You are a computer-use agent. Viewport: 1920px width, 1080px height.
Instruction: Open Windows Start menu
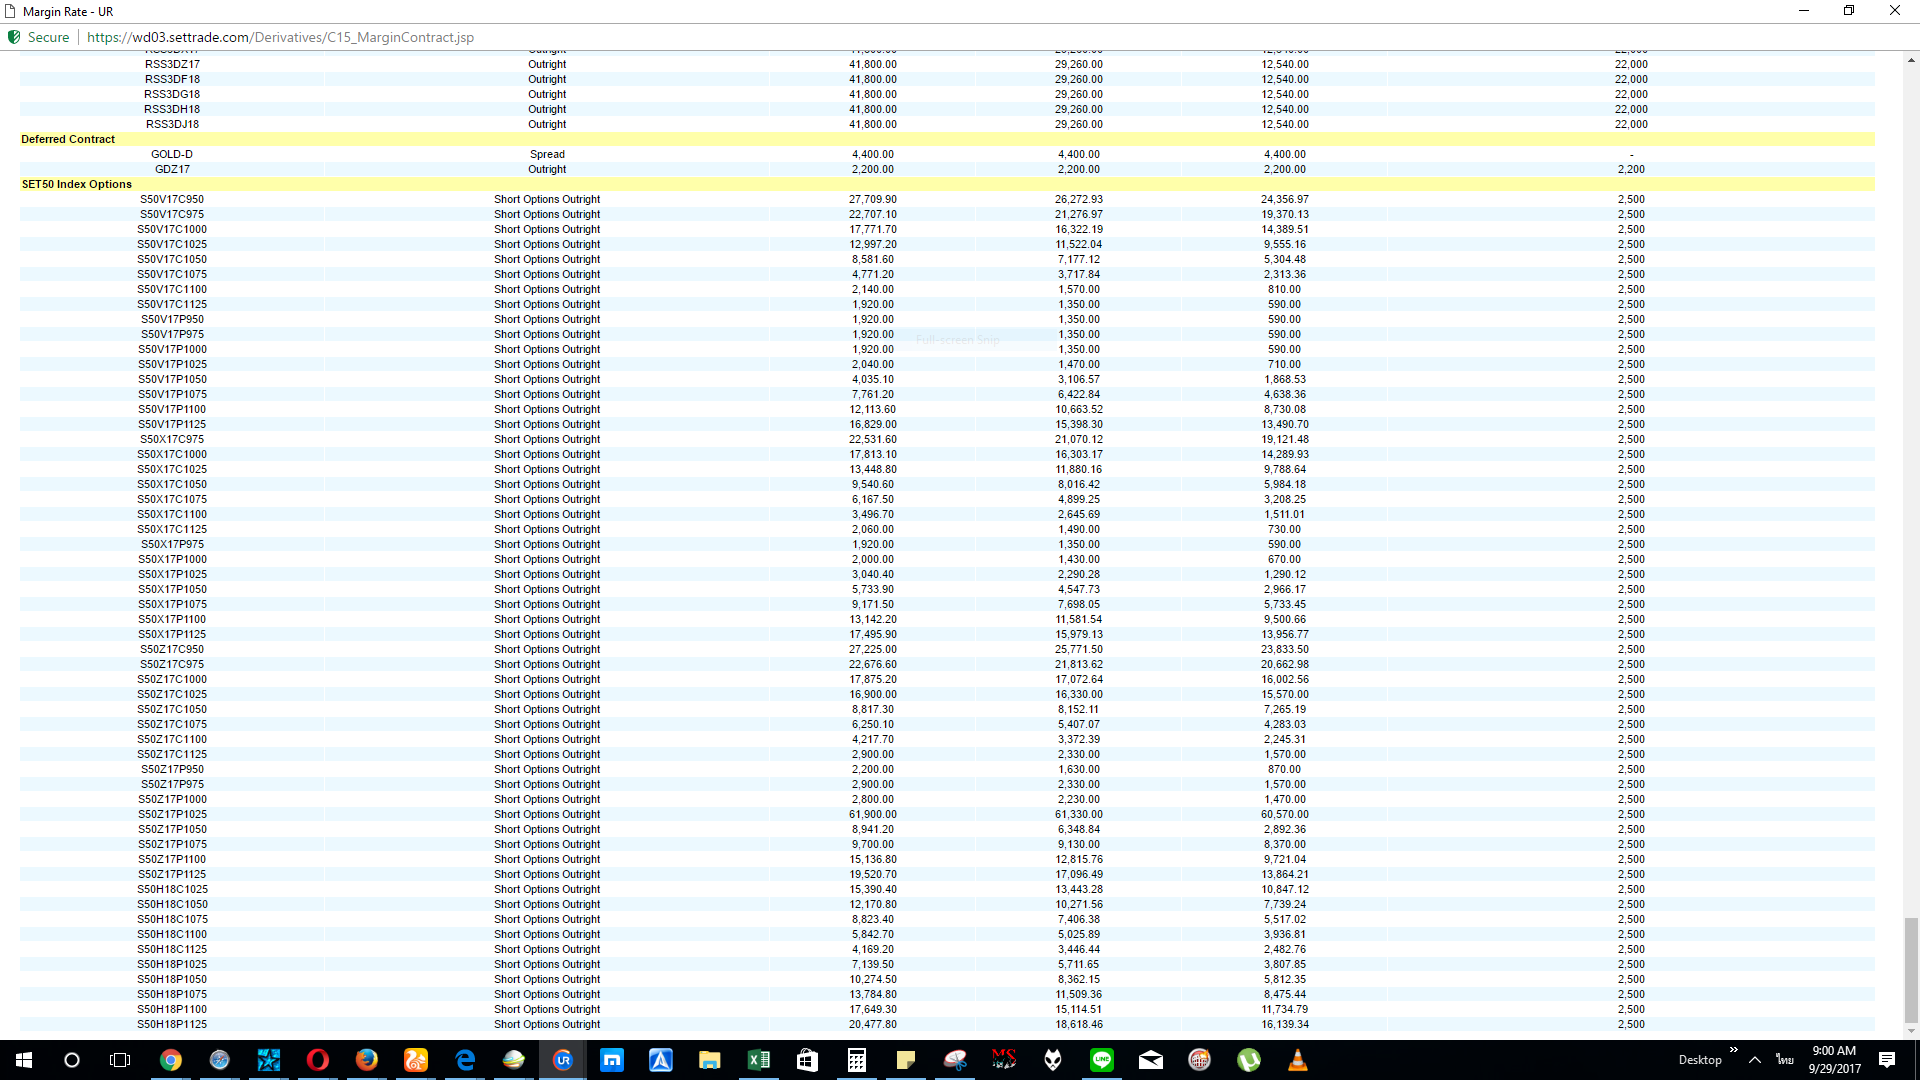pos(24,1060)
